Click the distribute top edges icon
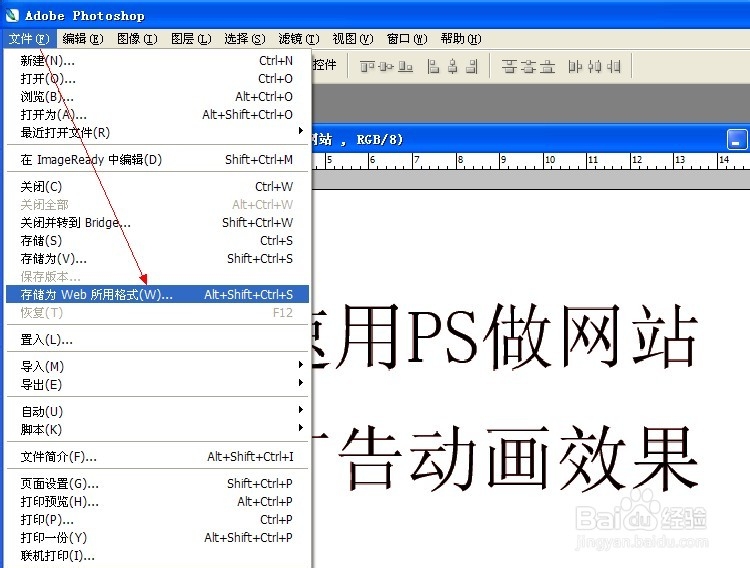The image size is (750, 568). pyautogui.click(x=509, y=66)
